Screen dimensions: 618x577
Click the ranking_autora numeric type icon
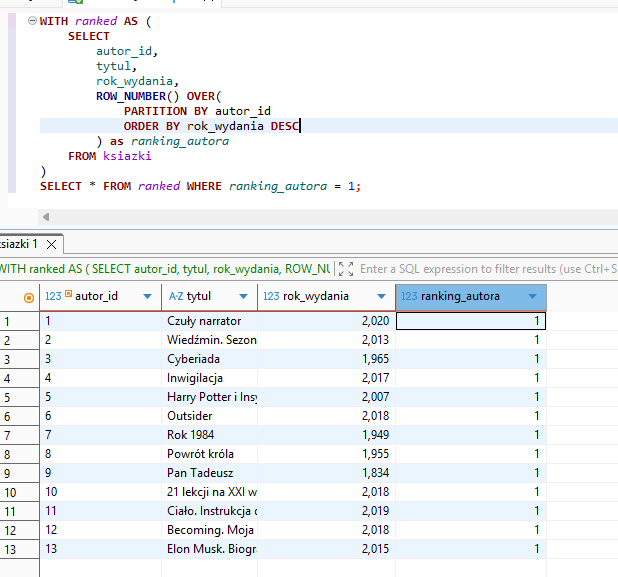click(408, 297)
